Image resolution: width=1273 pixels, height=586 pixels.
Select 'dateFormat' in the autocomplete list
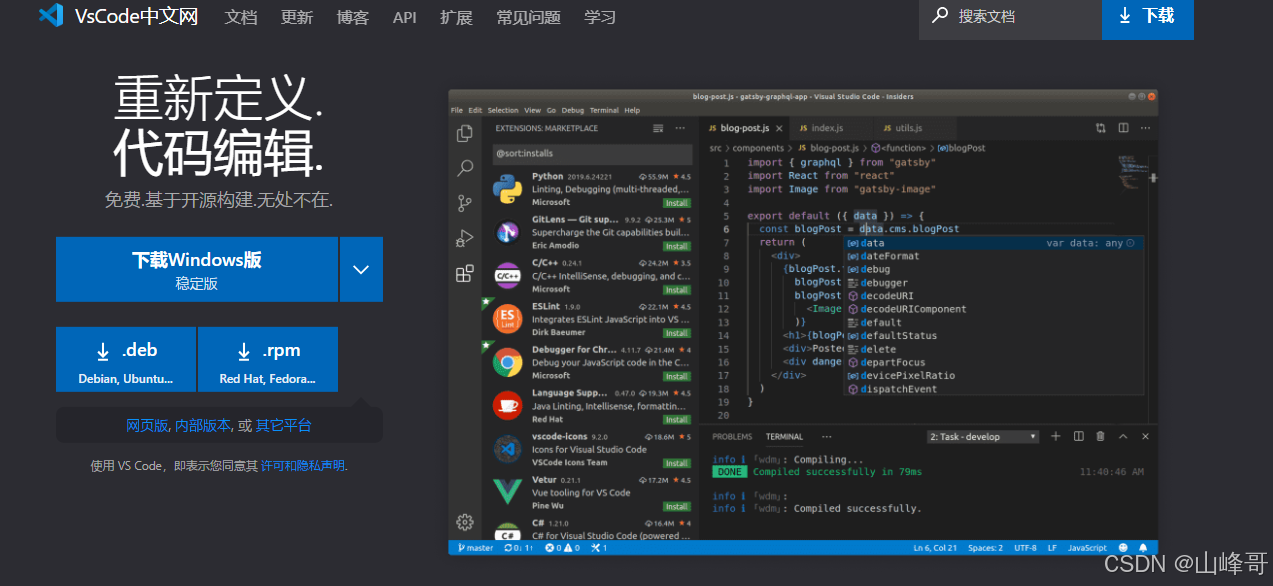pos(995,256)
